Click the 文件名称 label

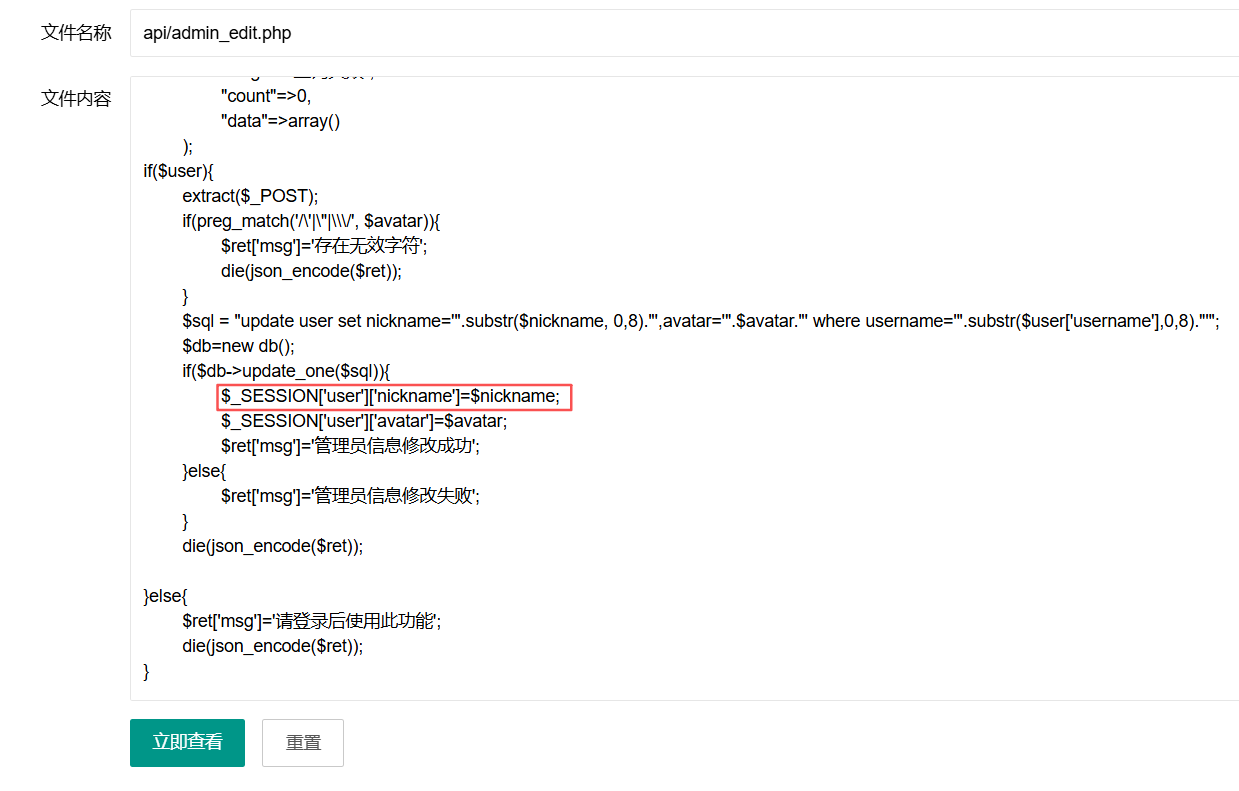[x=76, y=33]
